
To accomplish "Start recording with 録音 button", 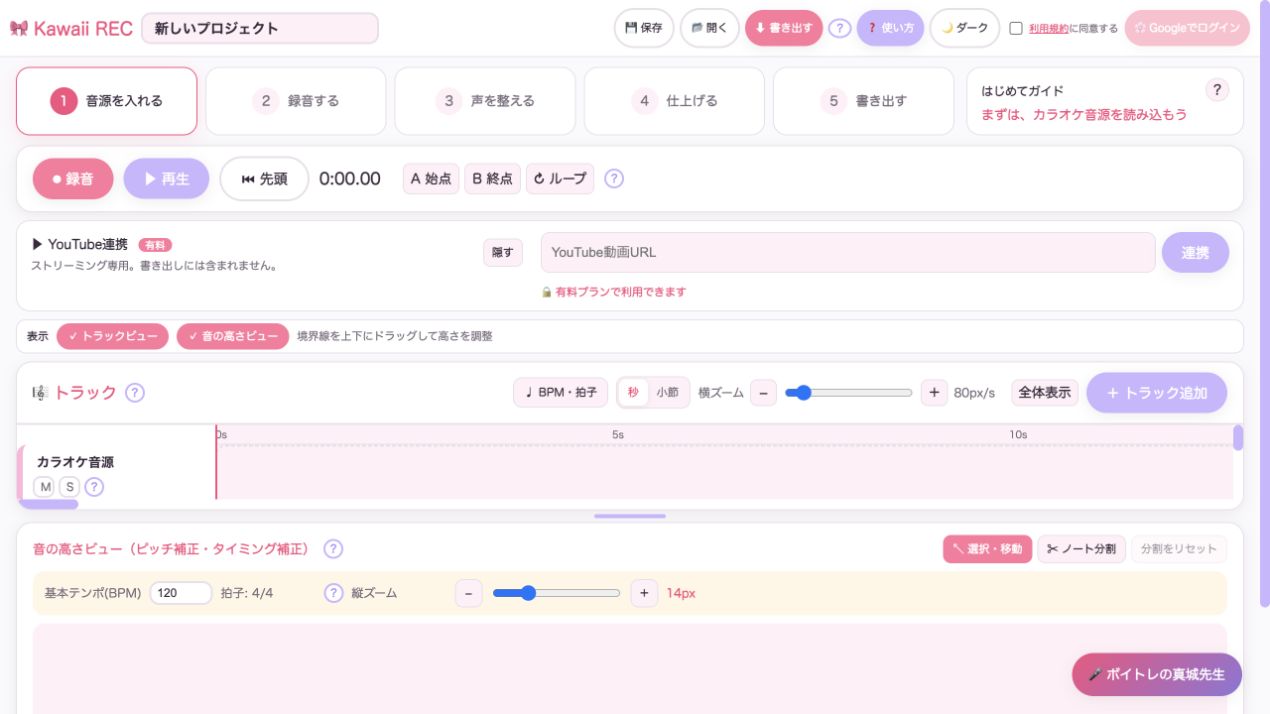I will [x=73, y=179].
